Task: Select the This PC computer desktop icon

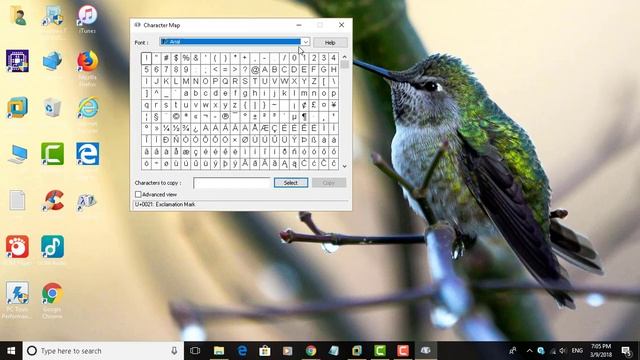Action: [17, 154]
